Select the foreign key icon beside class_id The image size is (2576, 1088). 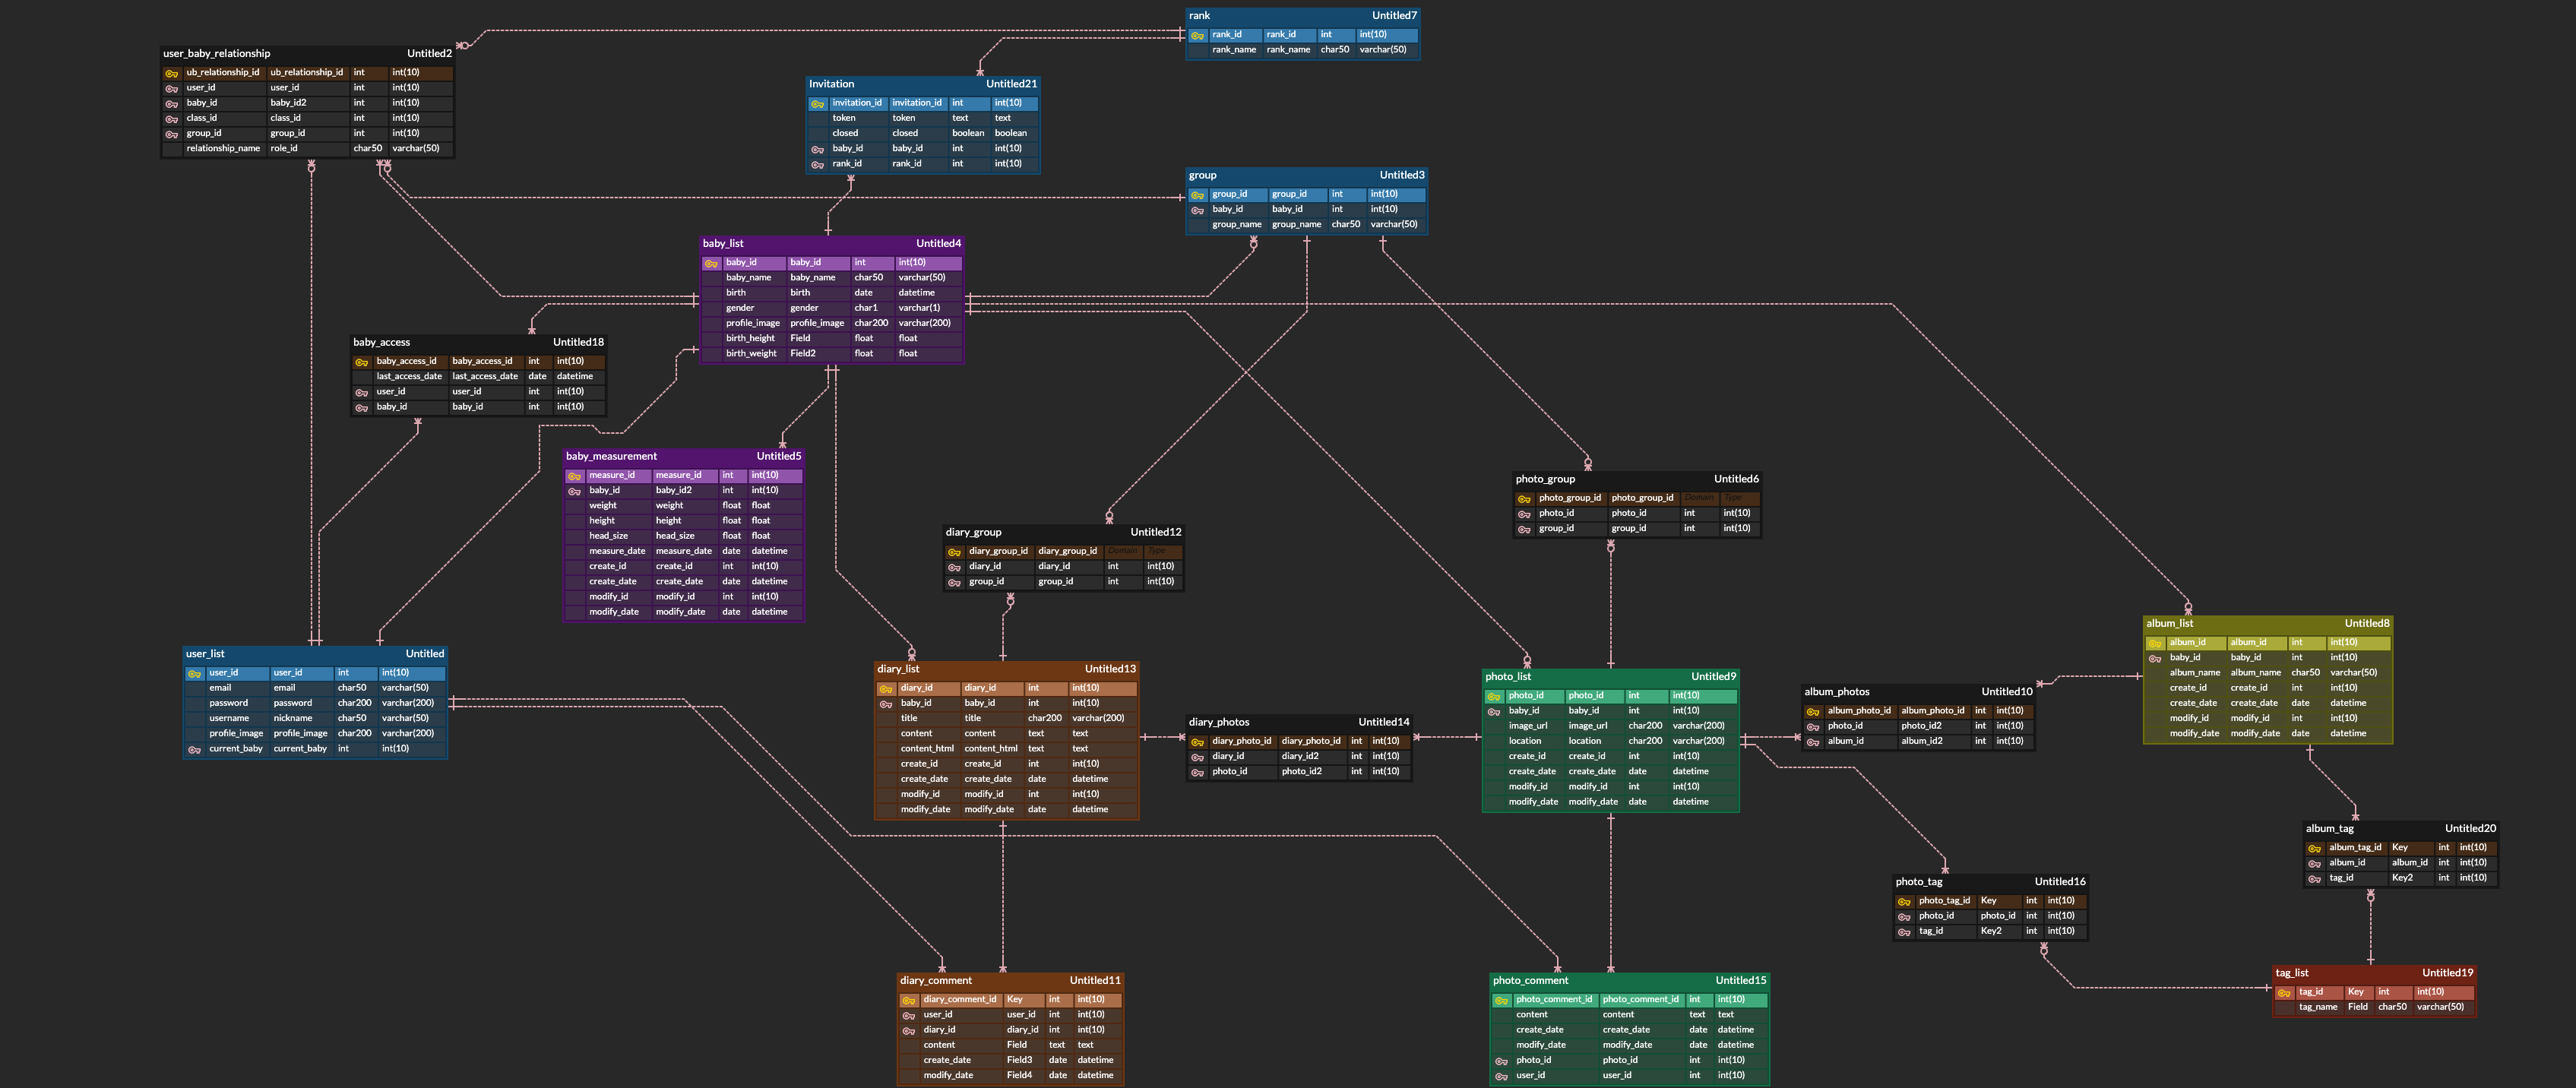[x=171, y=119]
